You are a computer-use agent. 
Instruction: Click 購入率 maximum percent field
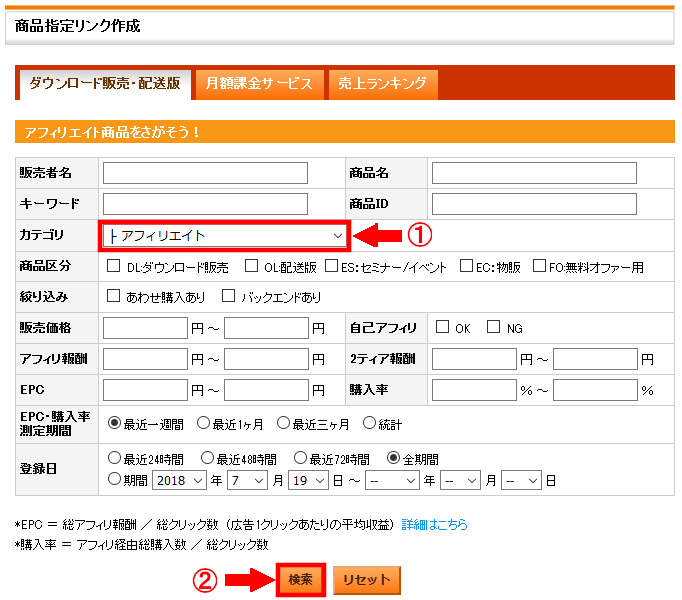point(595,390)
